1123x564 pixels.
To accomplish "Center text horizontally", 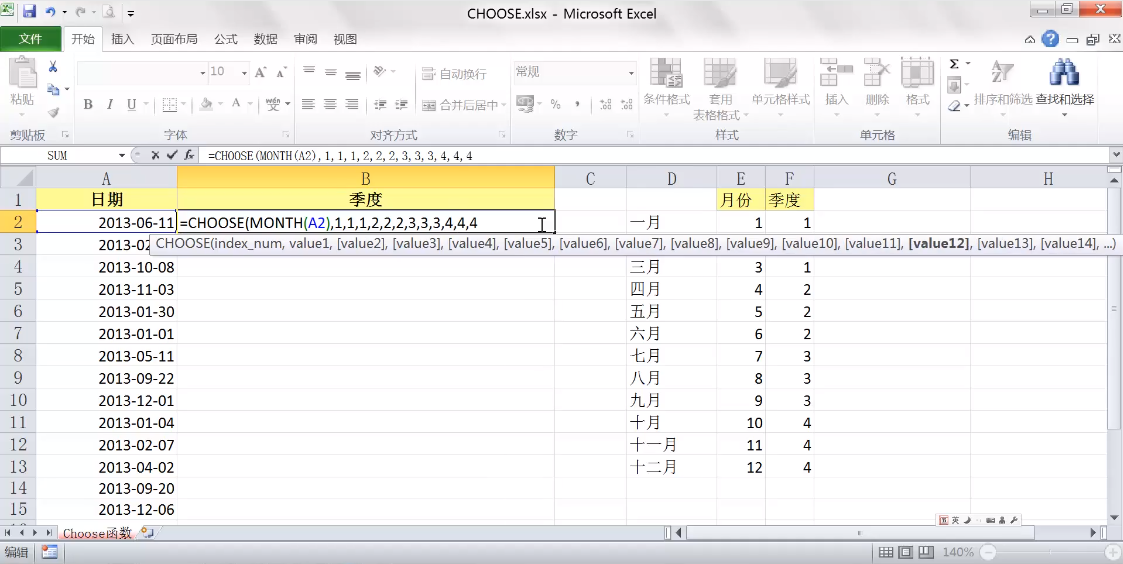I will tap(330, 105).
